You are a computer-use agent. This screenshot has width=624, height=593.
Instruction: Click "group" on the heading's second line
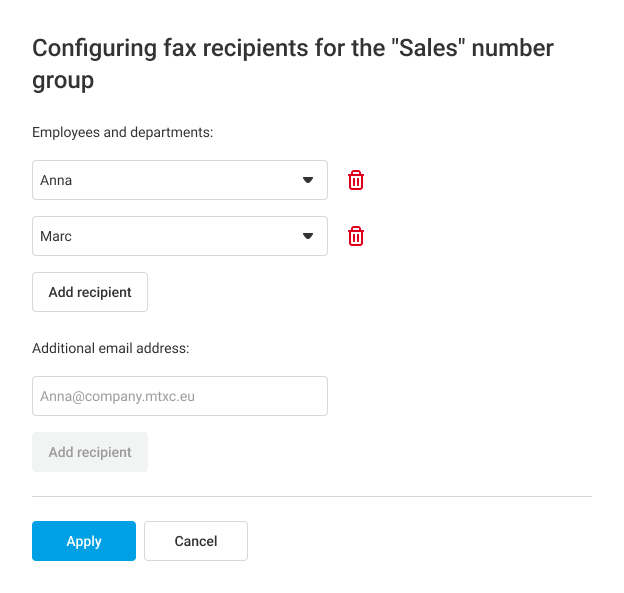(x=63, y=81)
